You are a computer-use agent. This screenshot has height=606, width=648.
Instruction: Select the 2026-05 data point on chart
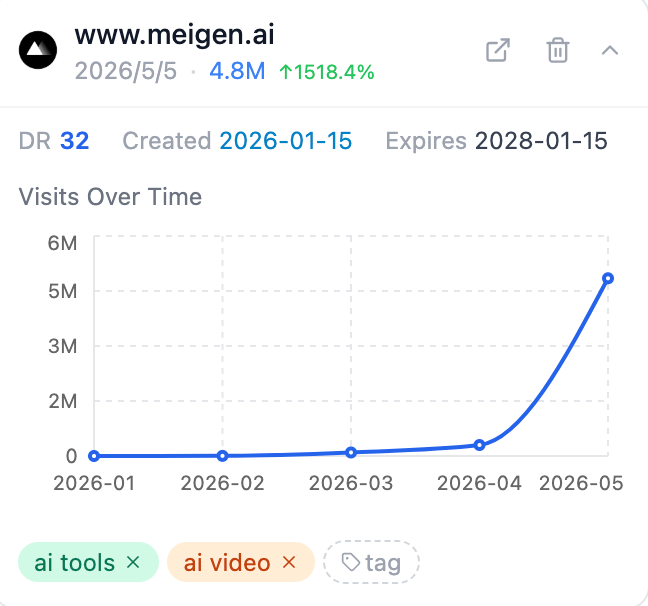tap(608, 278)
